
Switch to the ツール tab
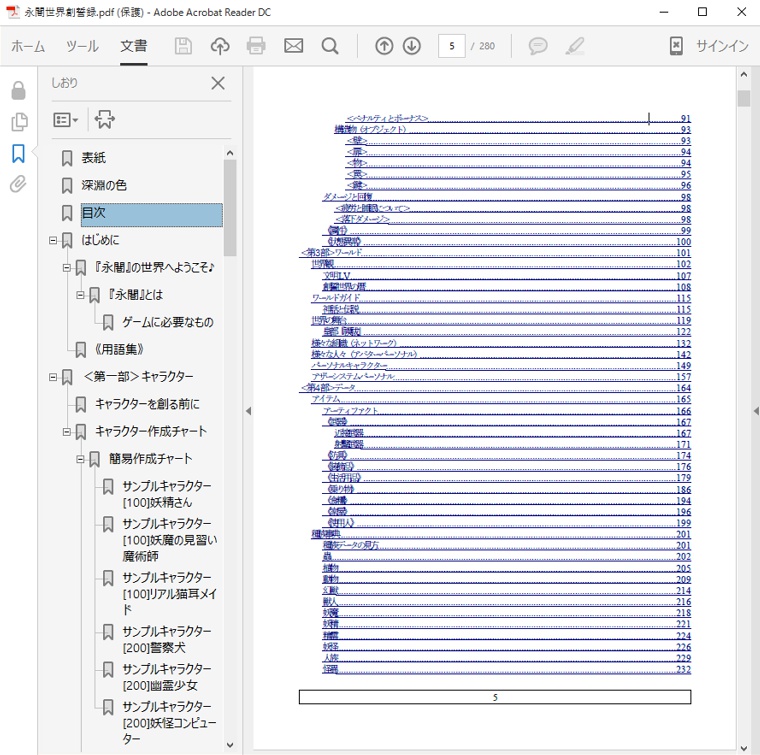(82, 46)
